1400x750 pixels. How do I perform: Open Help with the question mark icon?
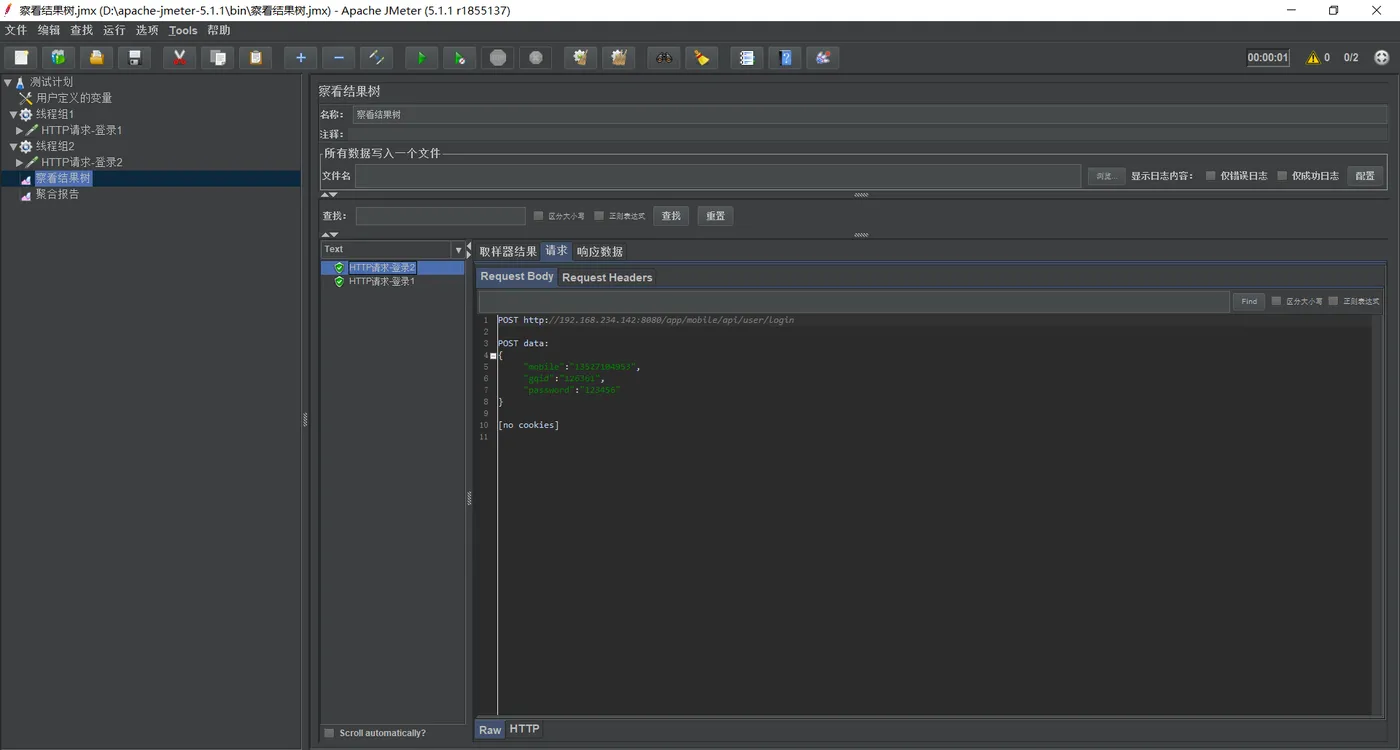(x=784, y=57)
